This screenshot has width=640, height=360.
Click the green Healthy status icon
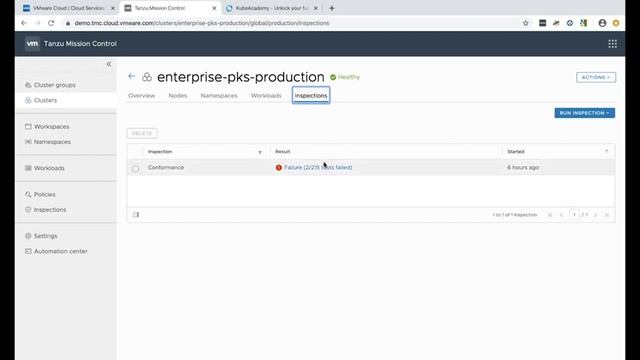[x=333, y=77]
